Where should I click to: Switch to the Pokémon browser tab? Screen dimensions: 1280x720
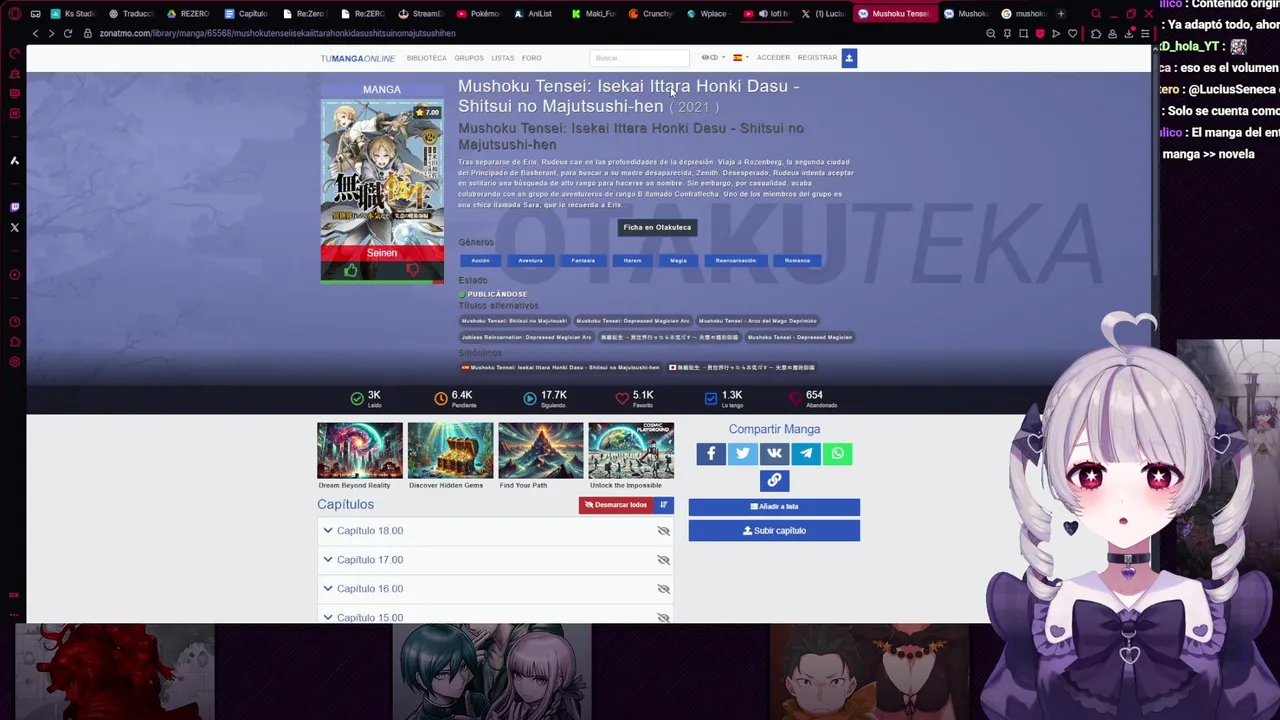pyautogui.click(x=478, y=14)
